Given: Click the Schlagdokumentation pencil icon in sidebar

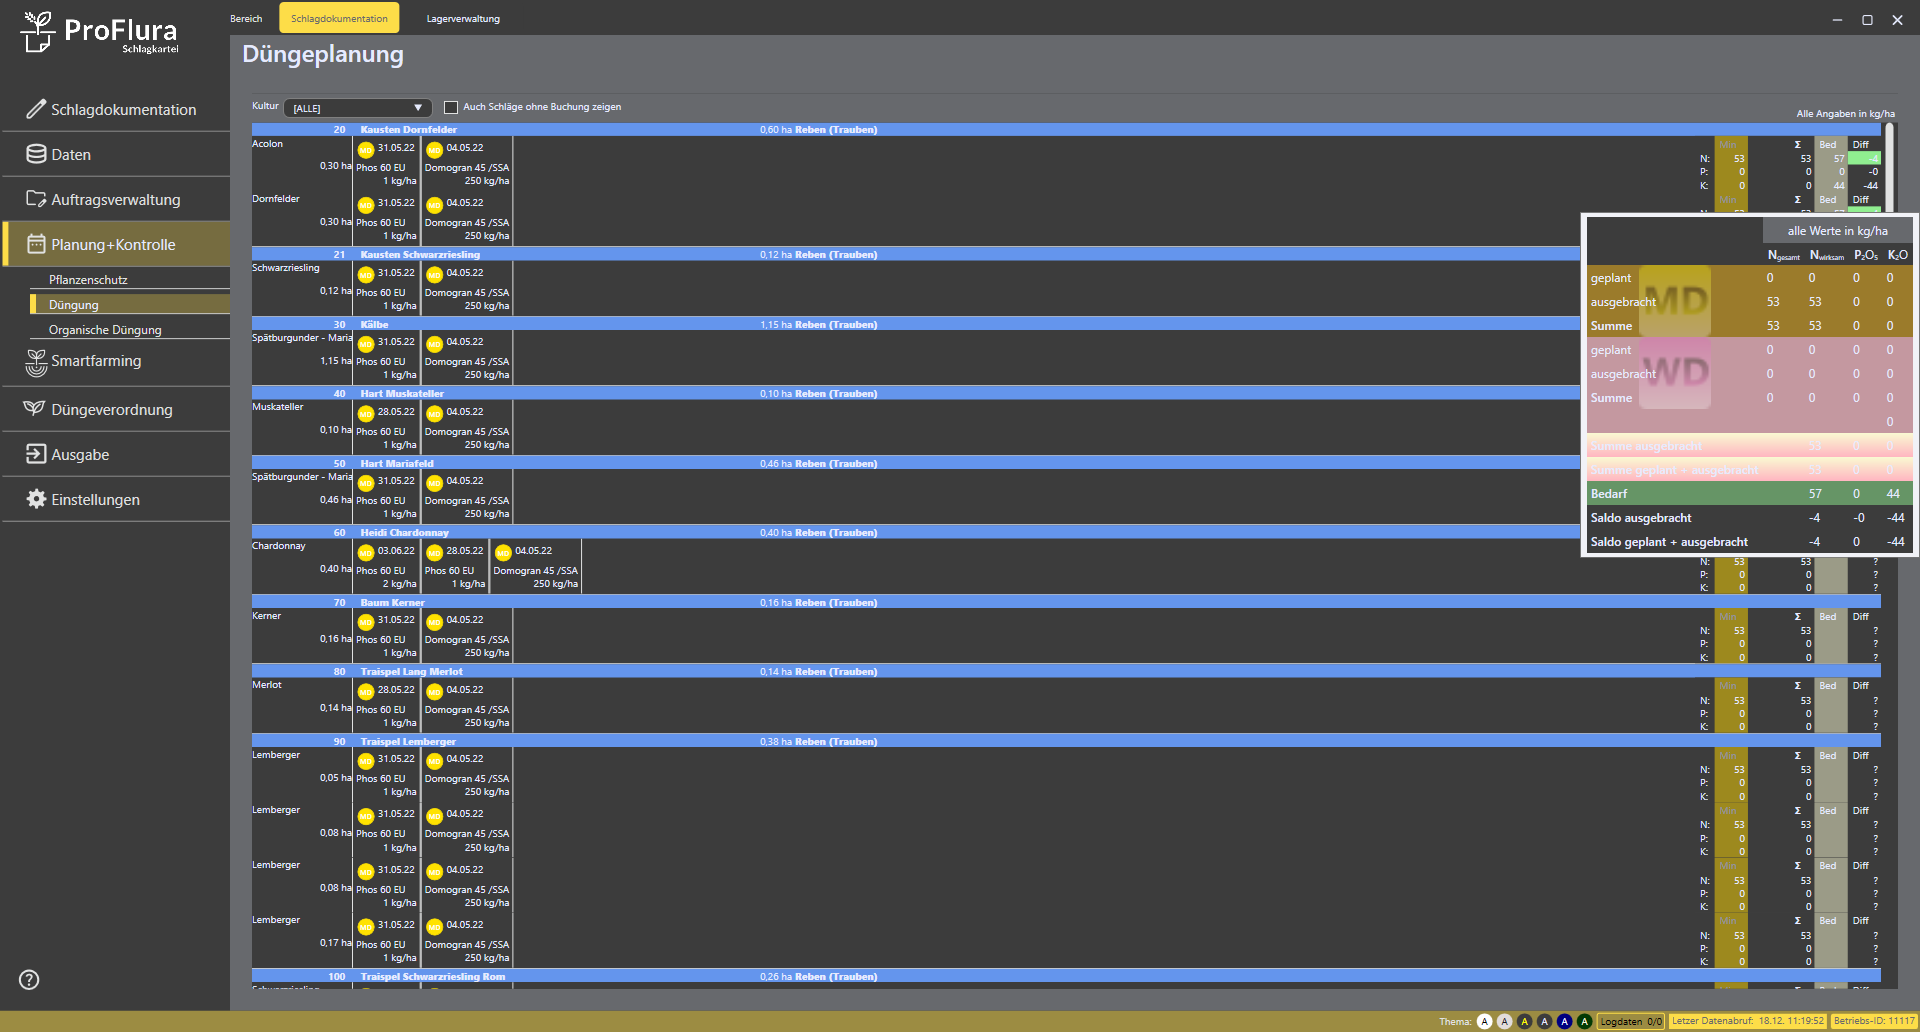Looking at the screenshot, I should click(x=36, y=109).
